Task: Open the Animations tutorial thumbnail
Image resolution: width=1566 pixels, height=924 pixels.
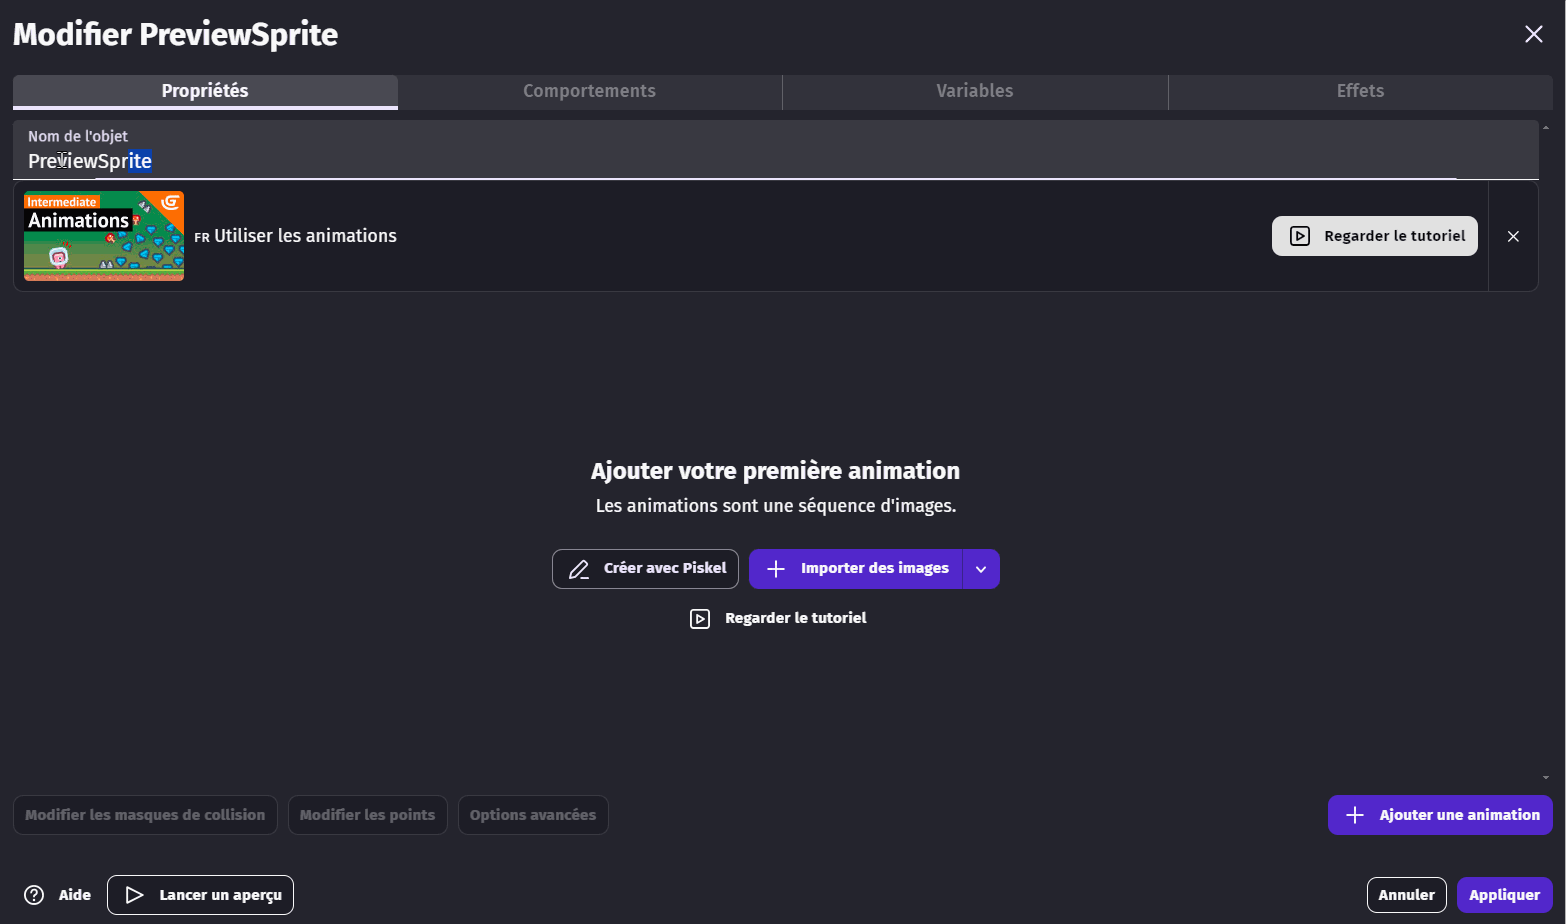Action: click(104, 236)
